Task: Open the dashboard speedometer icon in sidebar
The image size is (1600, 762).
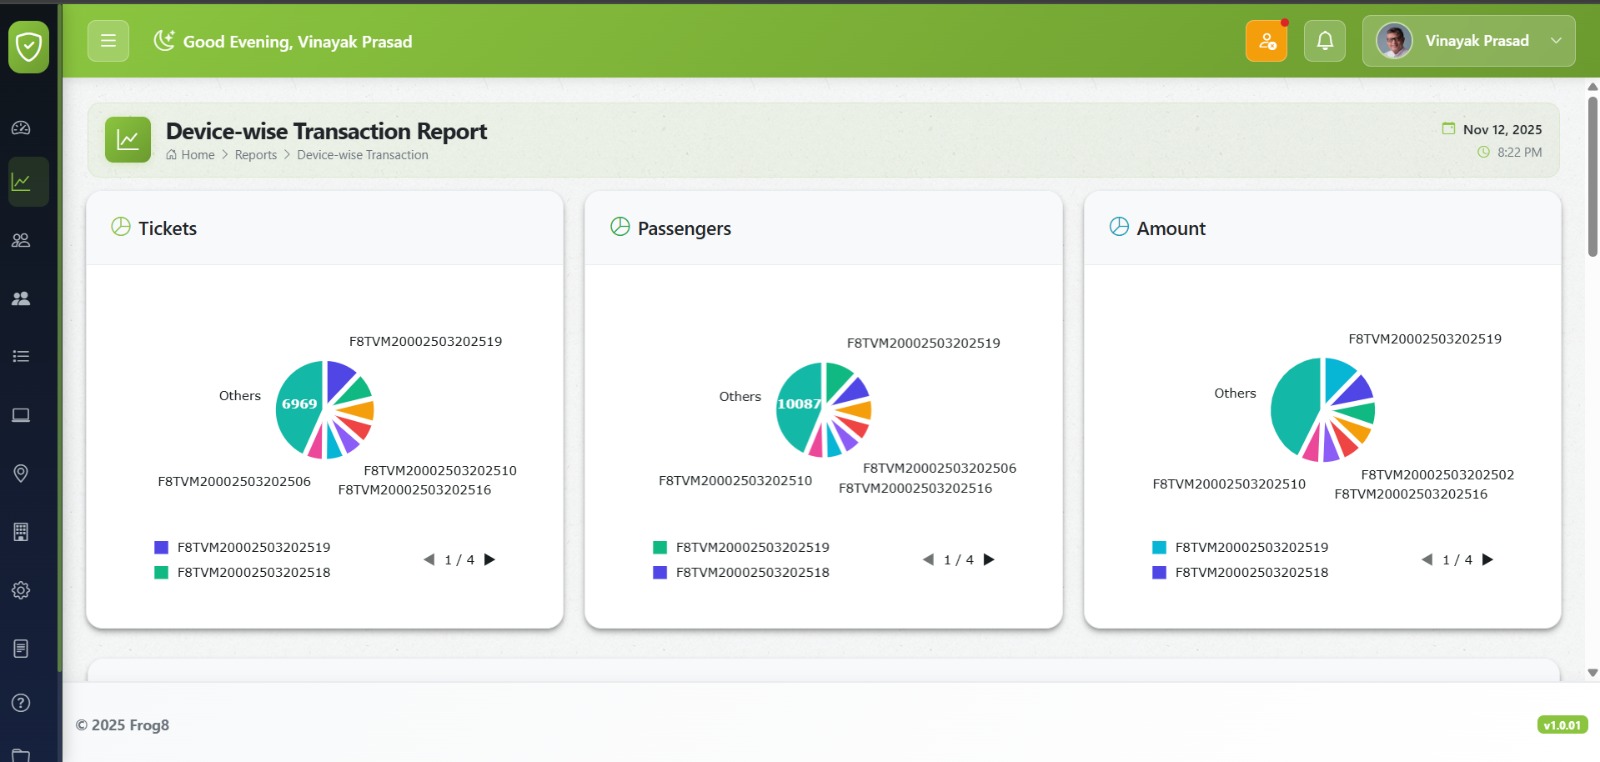Action: [21, 128]
